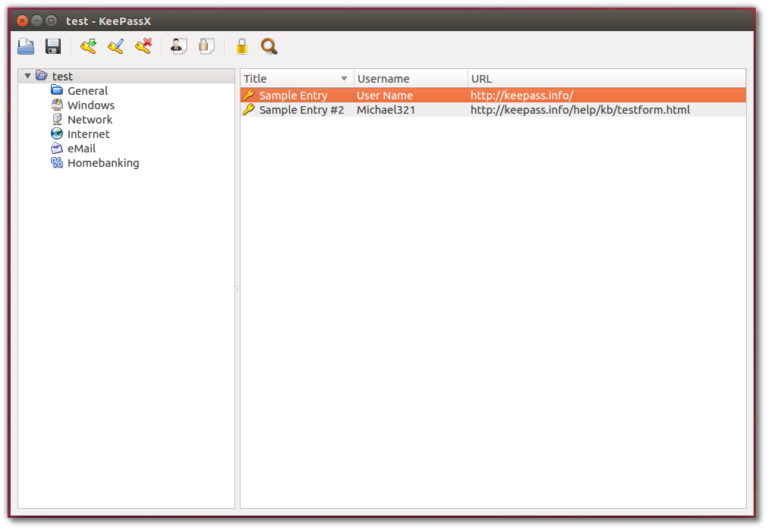This screenshot has width=768, height=530.
Task: Minimize the KeePassX window
Action: pos(37,21)
